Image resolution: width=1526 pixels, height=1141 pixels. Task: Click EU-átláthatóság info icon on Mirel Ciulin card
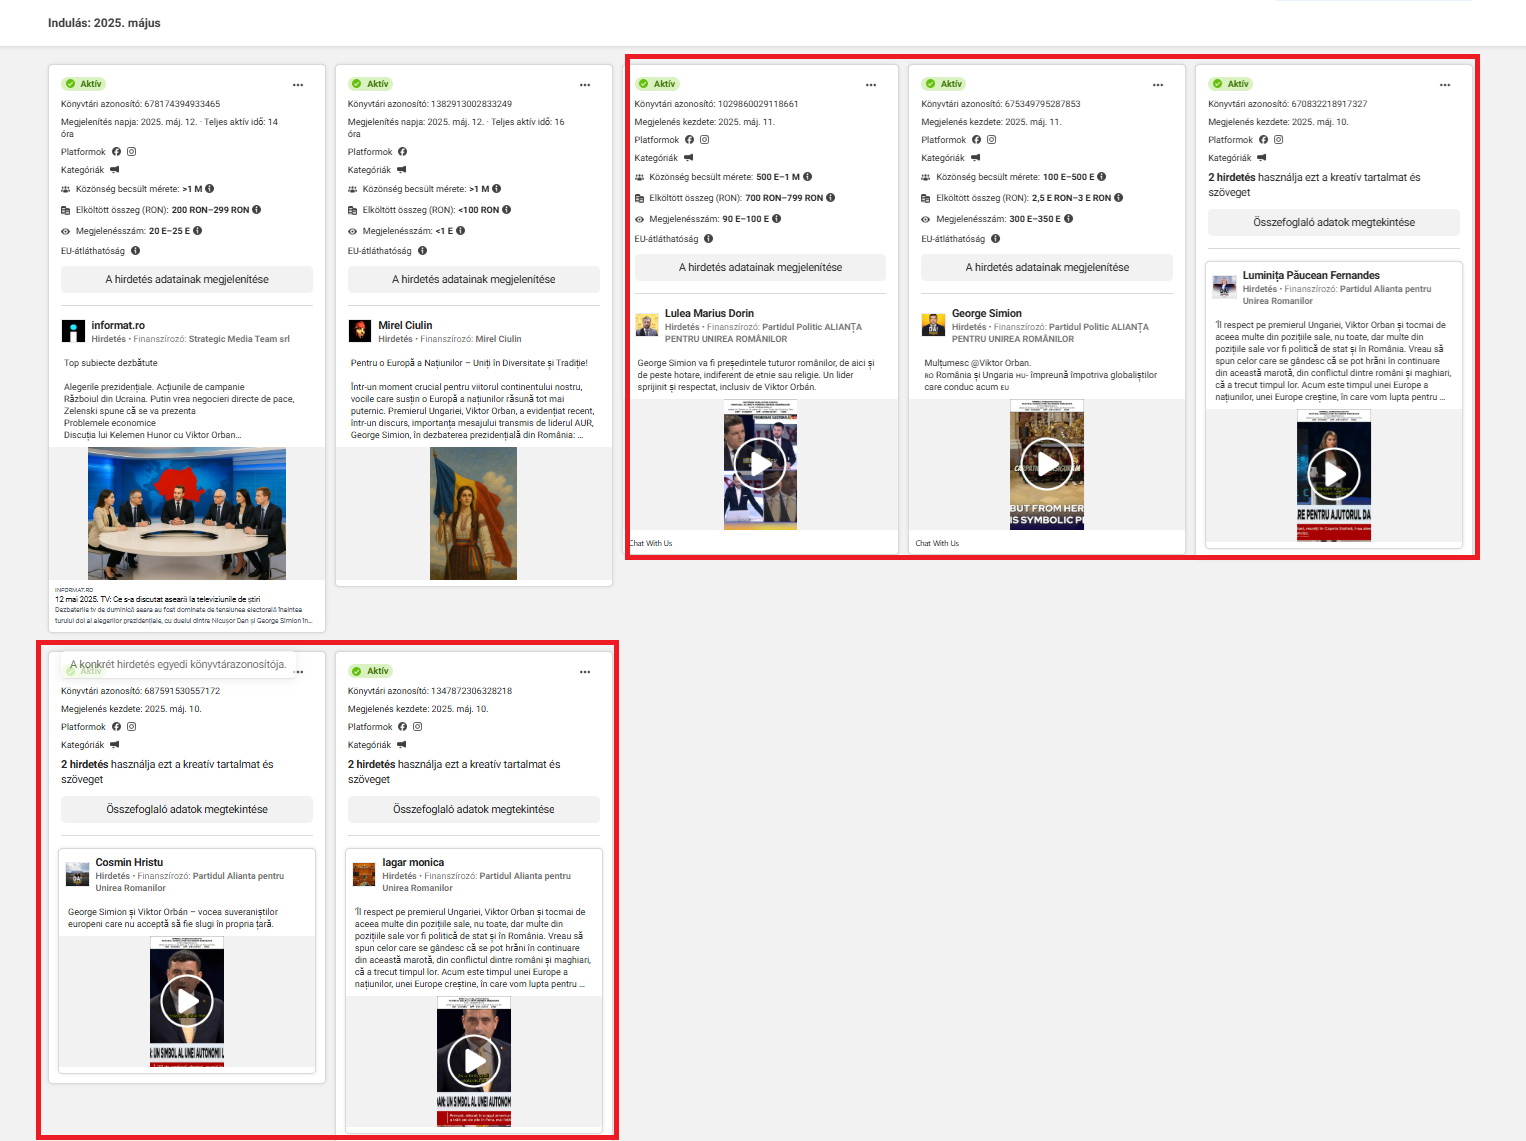click(x=422, y=251)
